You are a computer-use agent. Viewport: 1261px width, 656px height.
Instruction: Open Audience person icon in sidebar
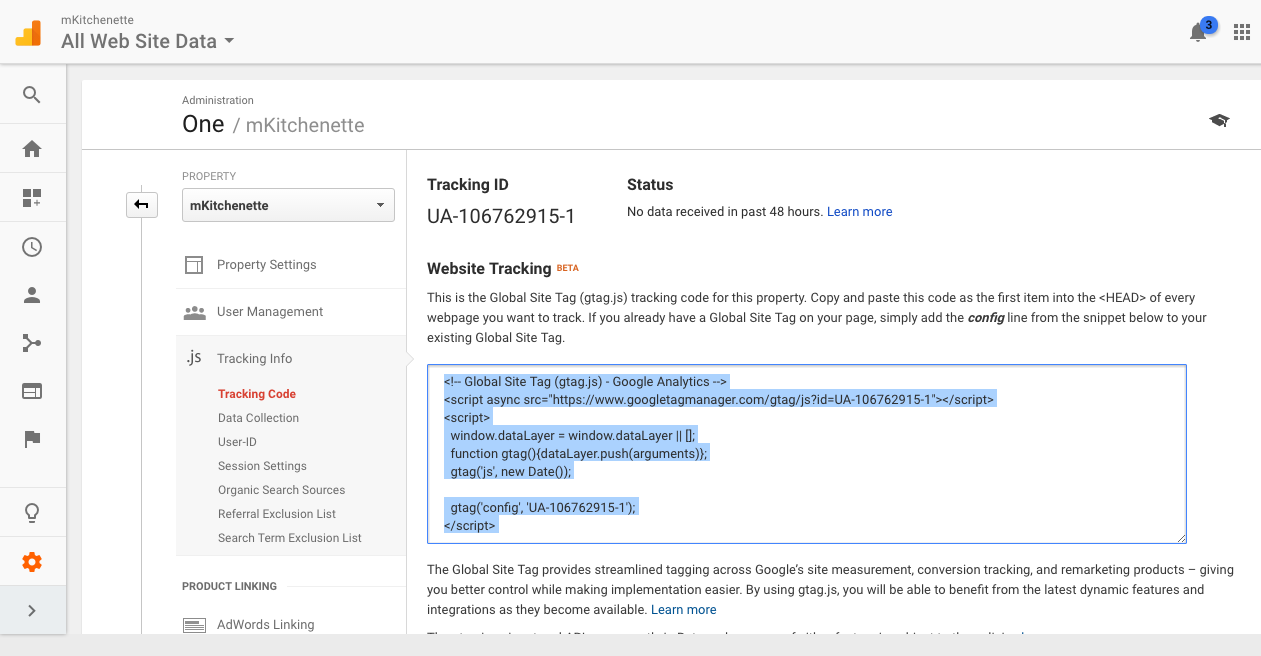click(32, 295)
